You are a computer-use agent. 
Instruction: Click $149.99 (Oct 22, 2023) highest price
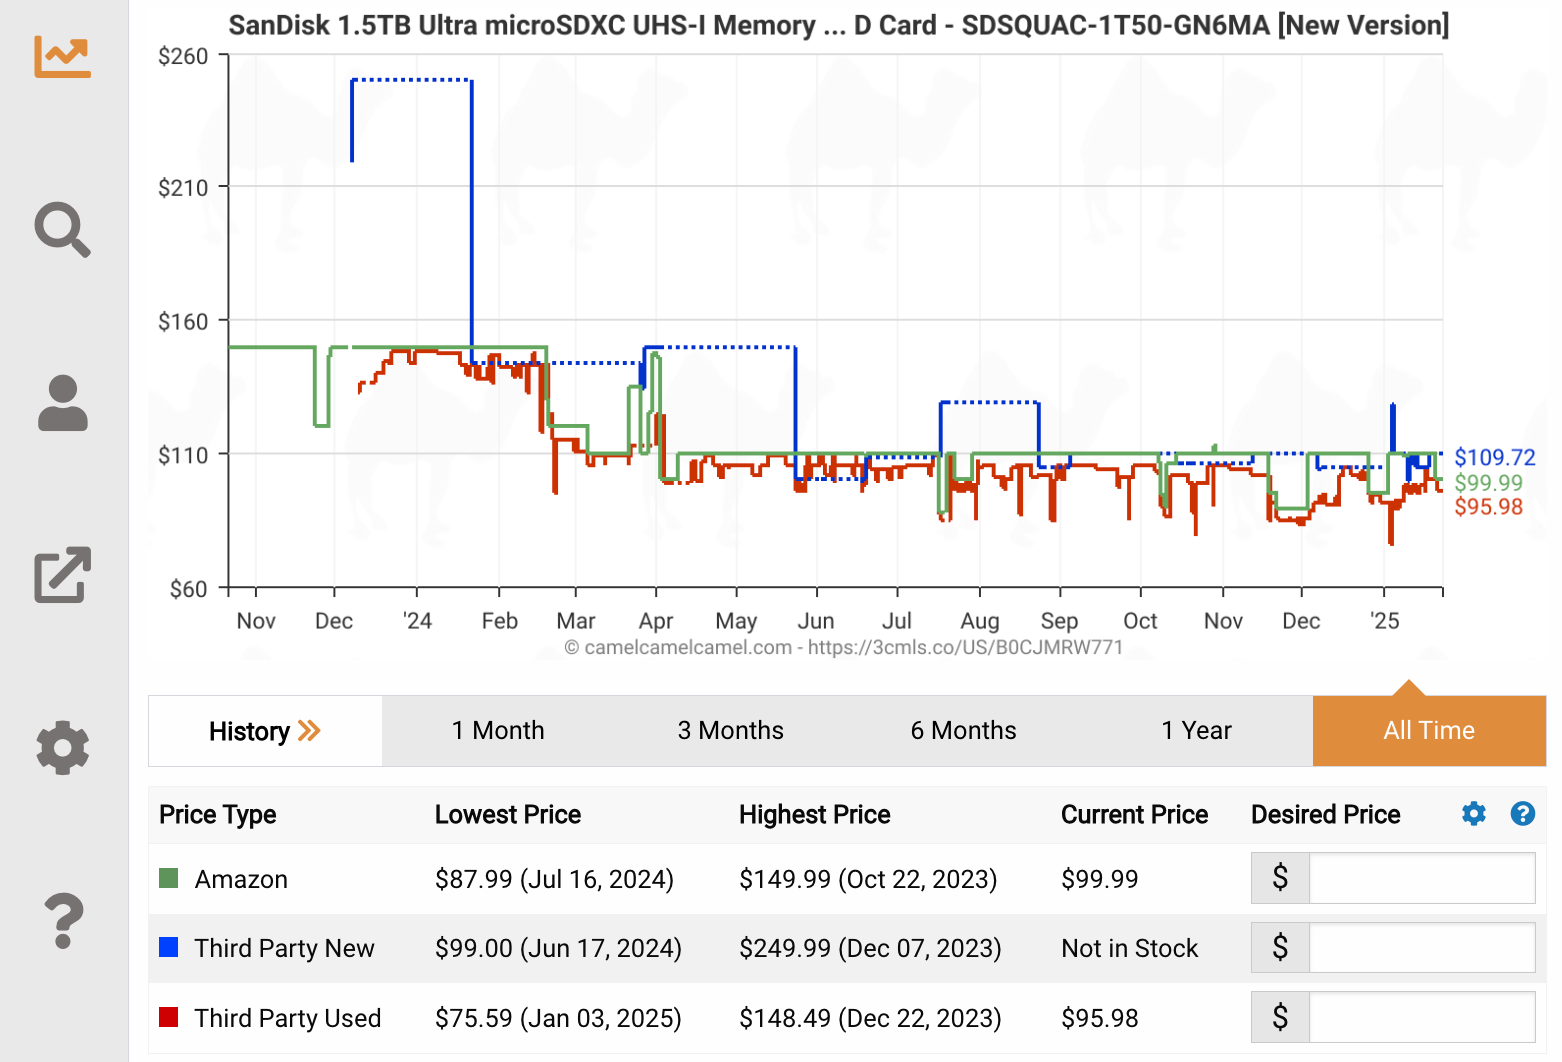868,879
